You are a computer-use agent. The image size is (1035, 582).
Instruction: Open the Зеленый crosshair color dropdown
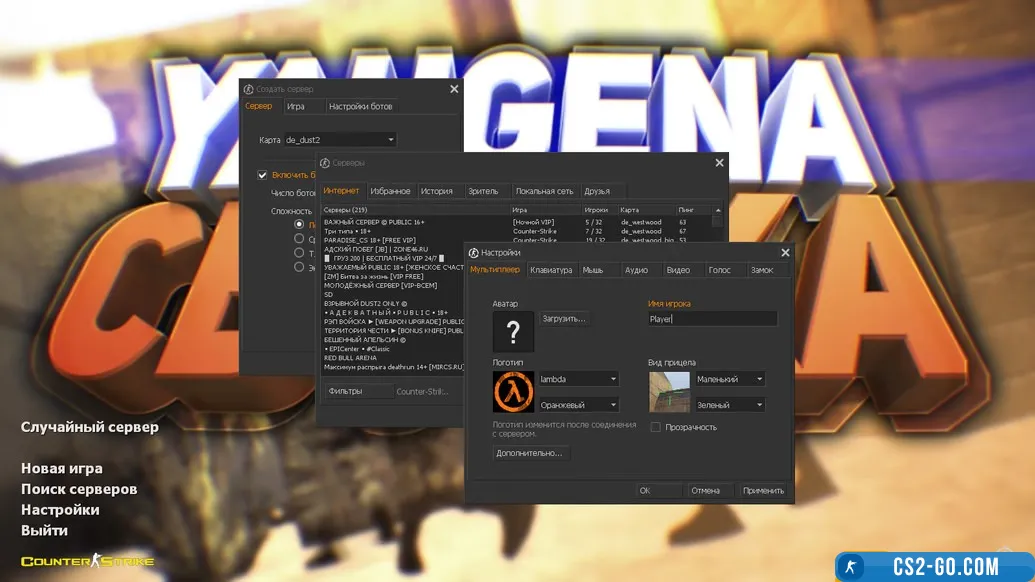(730, 405)
